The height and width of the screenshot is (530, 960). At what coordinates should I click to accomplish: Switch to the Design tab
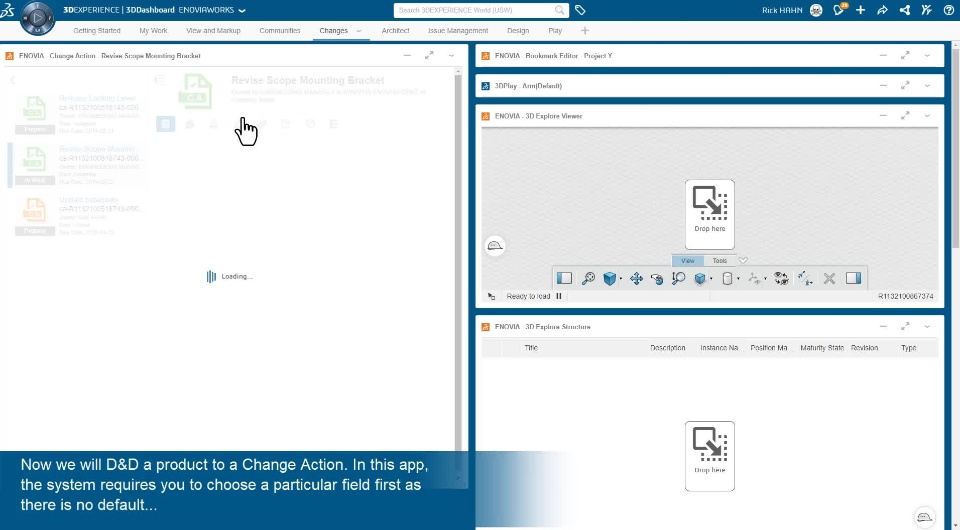pos(518,31)
